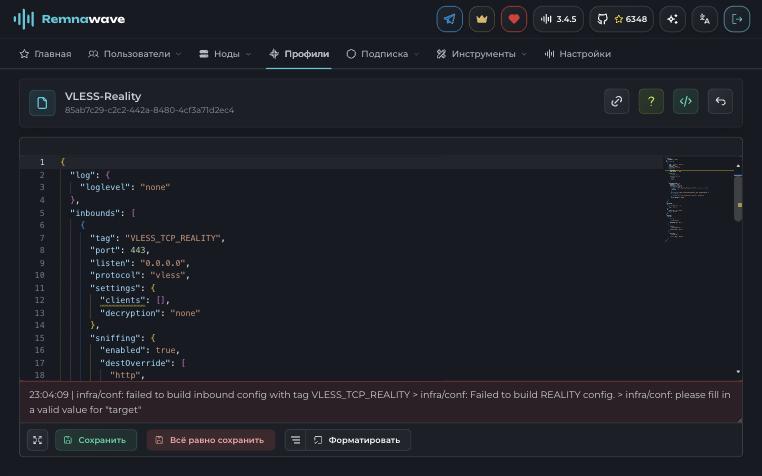
Task: Click the Форматировать button
Action: [358, 440]
